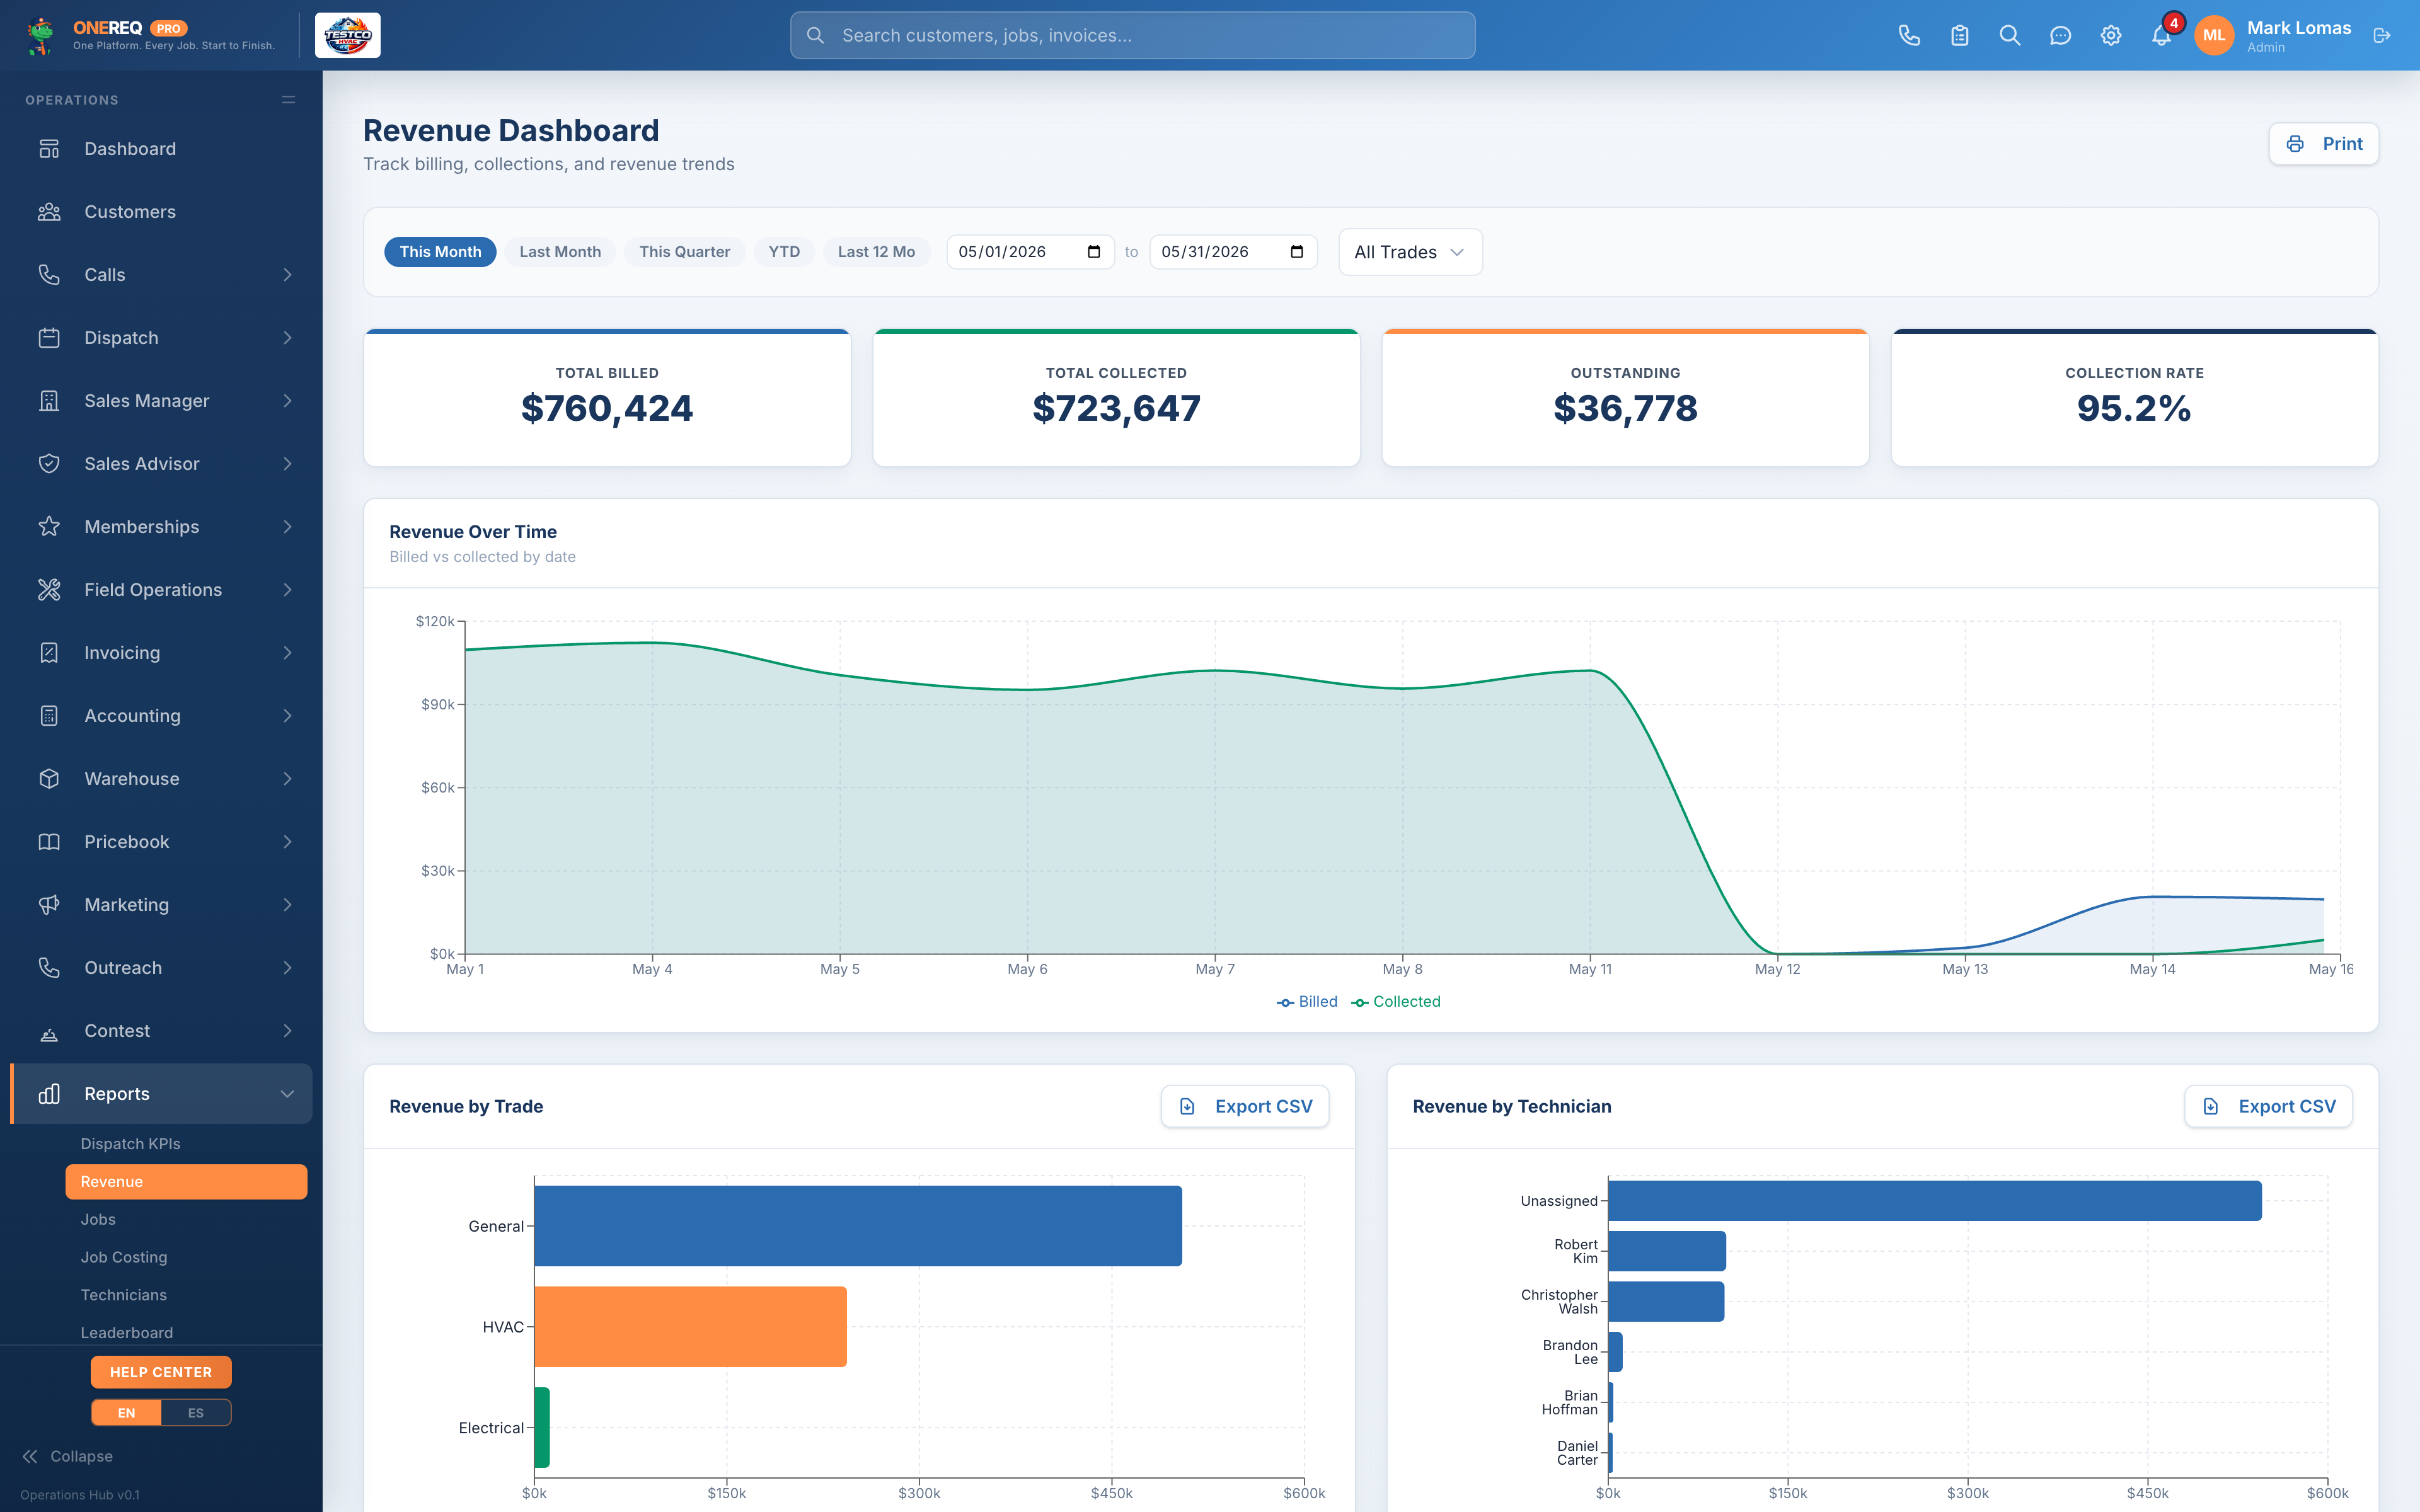The height and width of the screenshot is (1512, 2420).
Task: Click the Marketing megaphone icon
Action: click(x=49, y=905)
